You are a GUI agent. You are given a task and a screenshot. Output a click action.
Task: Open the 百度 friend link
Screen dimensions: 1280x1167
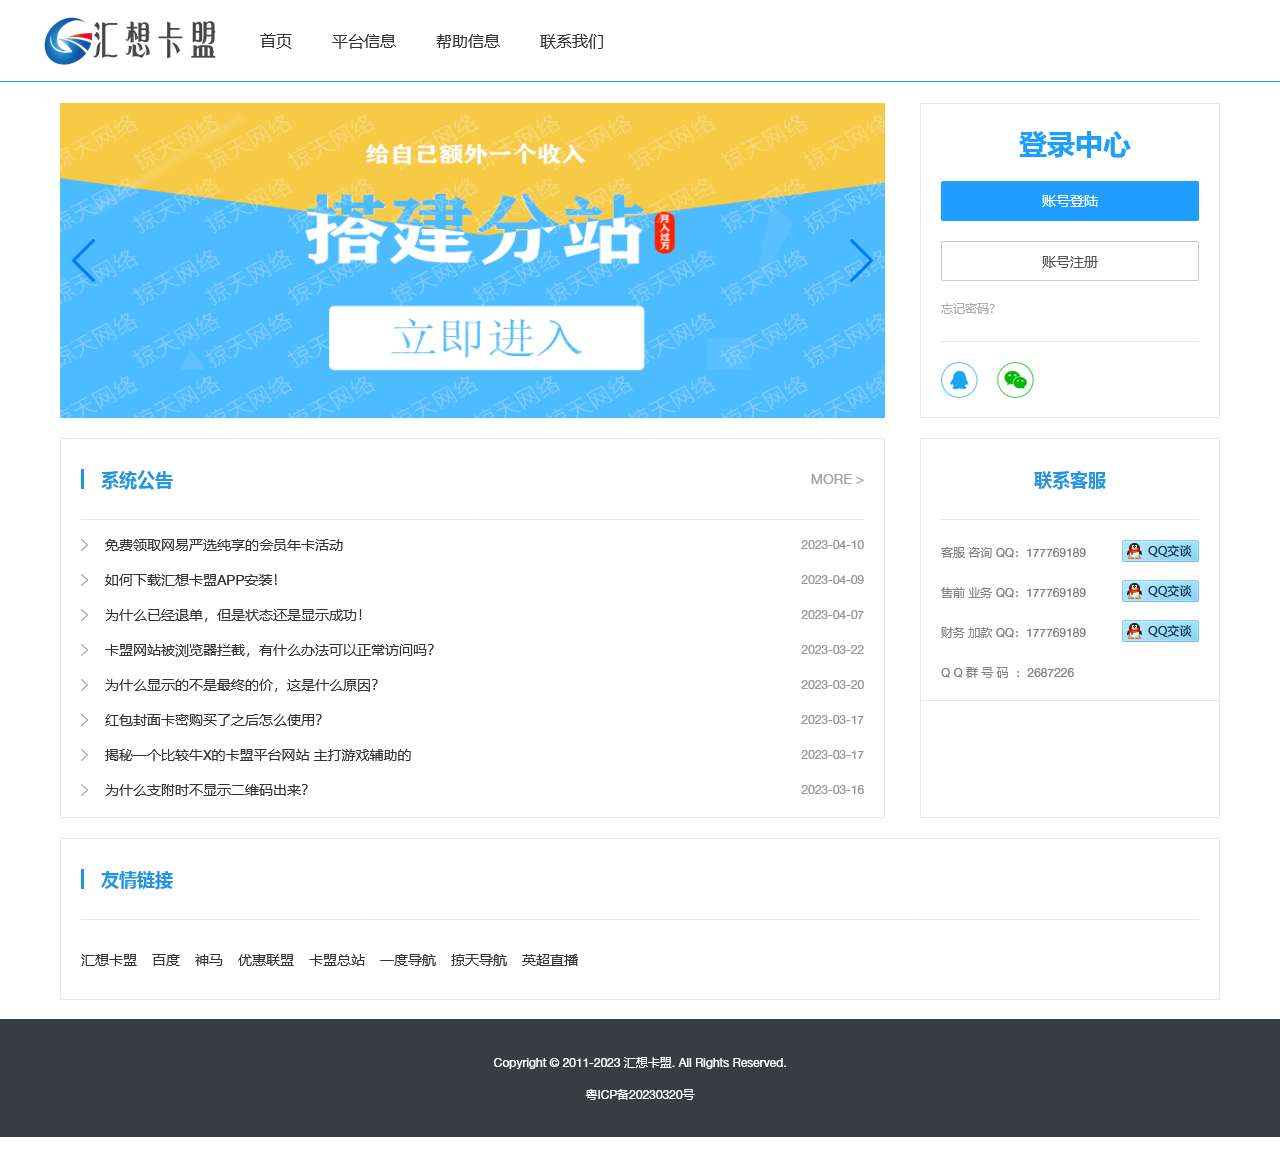[x=165, y=959]
